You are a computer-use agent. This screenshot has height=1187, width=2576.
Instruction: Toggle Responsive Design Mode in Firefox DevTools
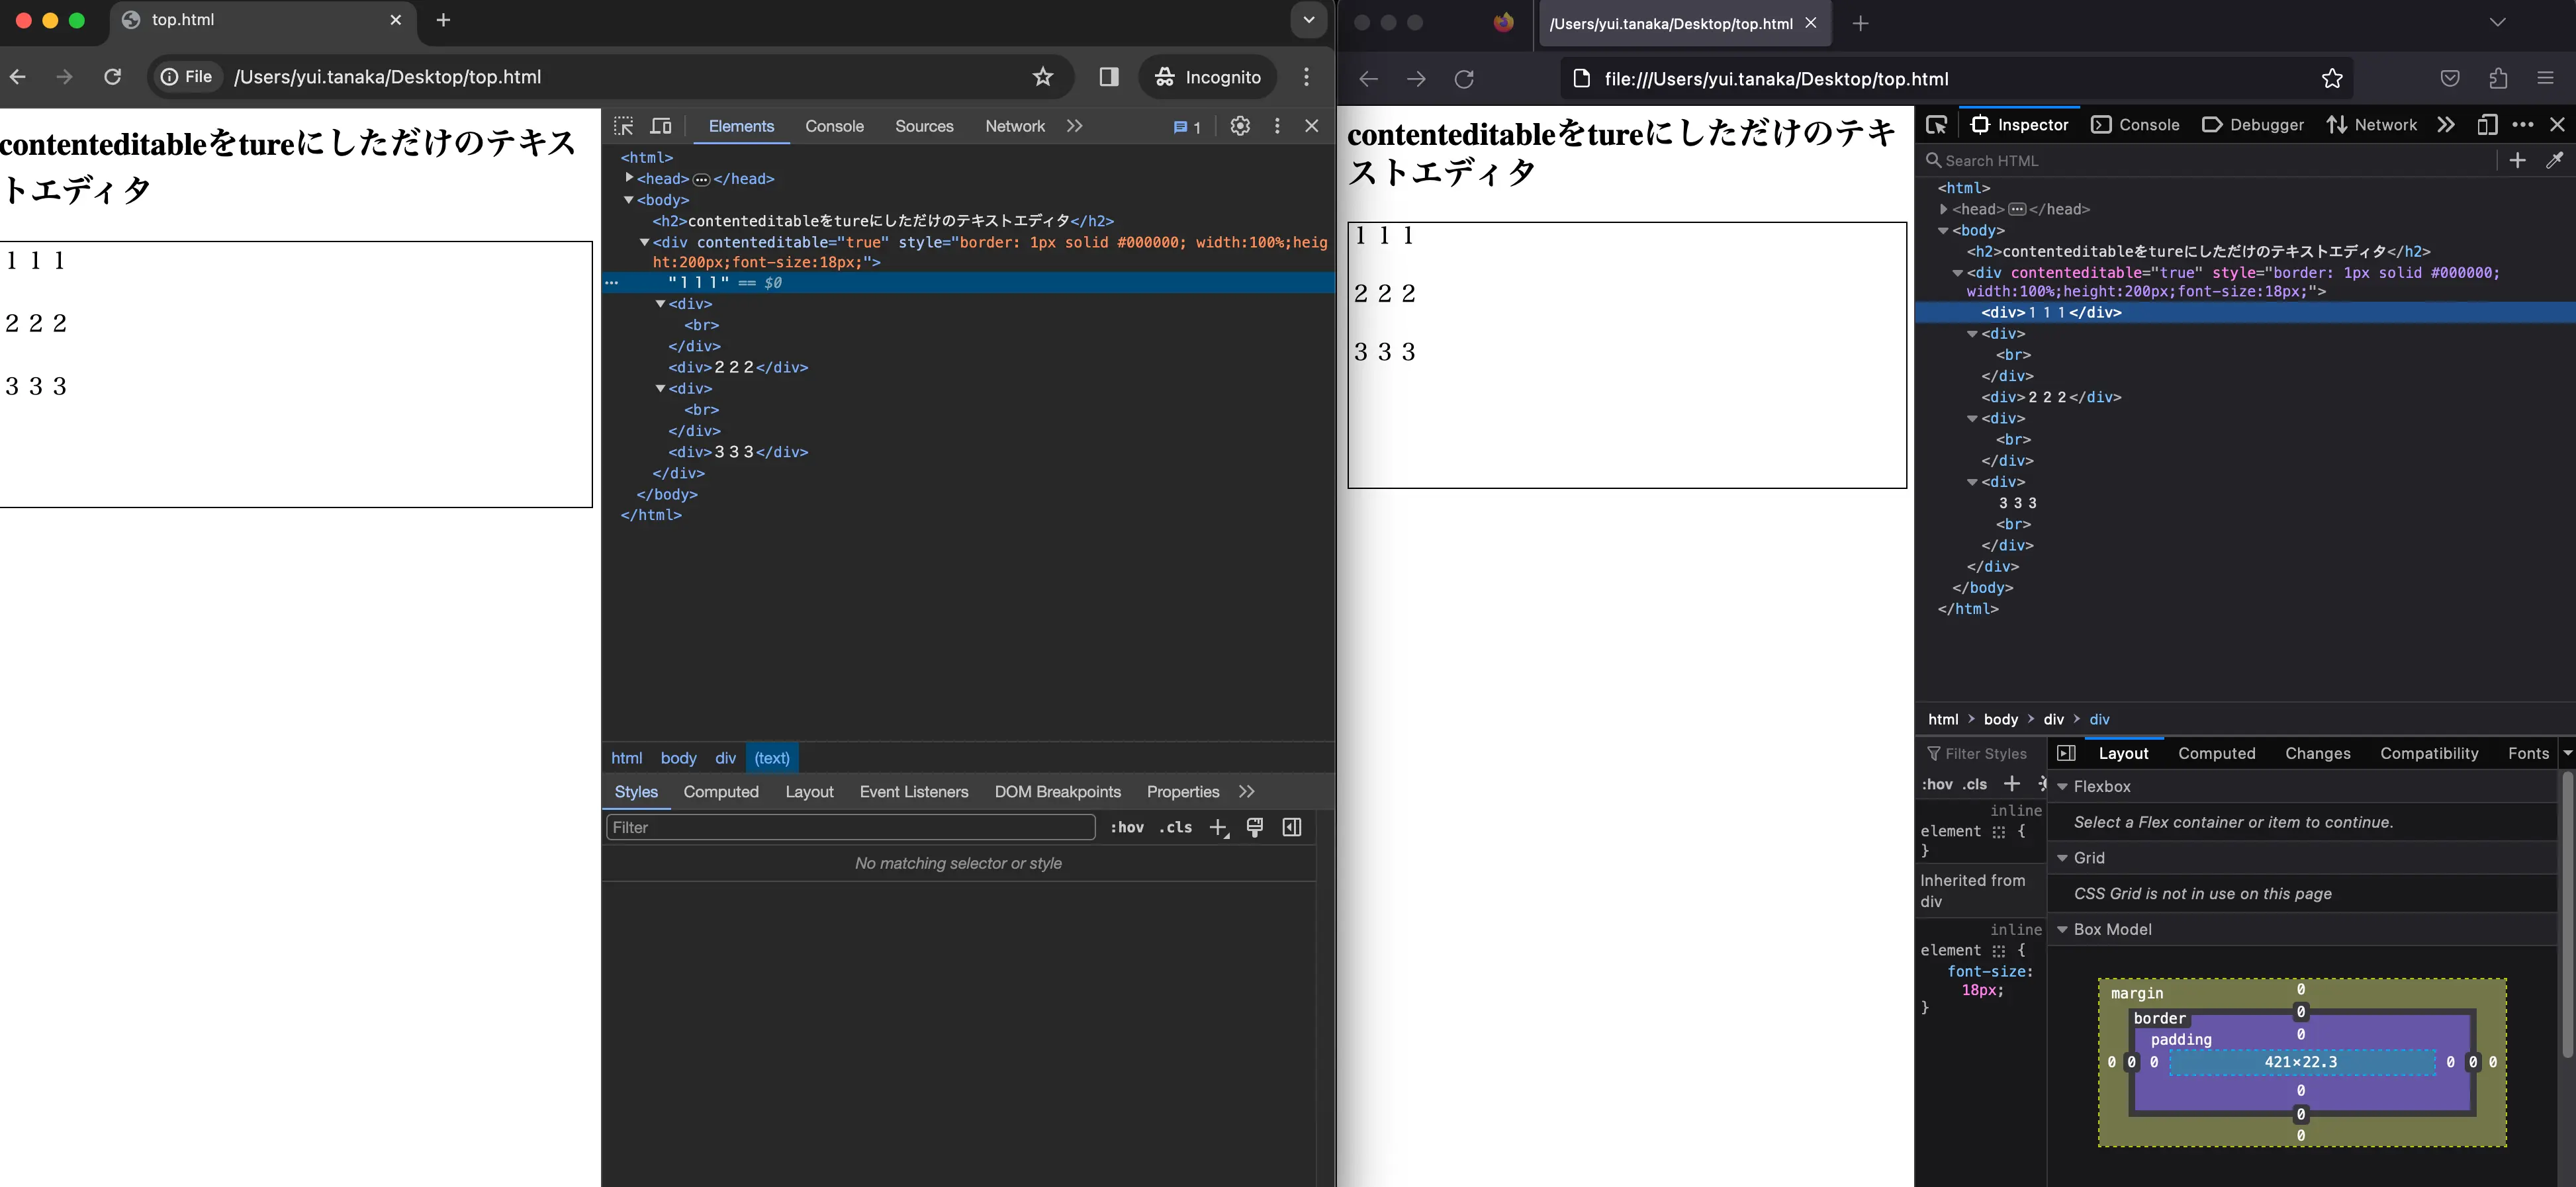pyautogui.click(x=2488, y=124)
